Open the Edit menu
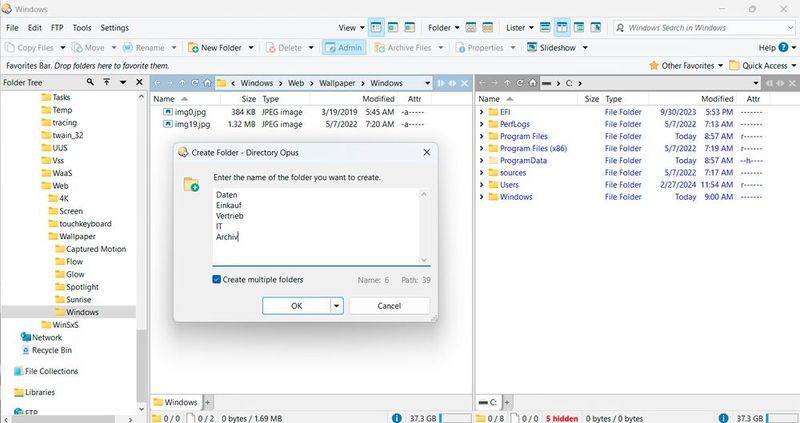800x423 pixels. [x=35, y=28]
